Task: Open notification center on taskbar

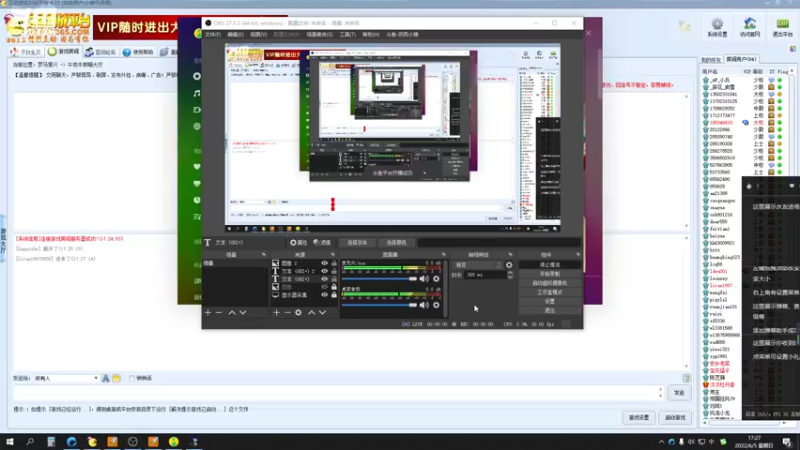Action: point(786,442)
